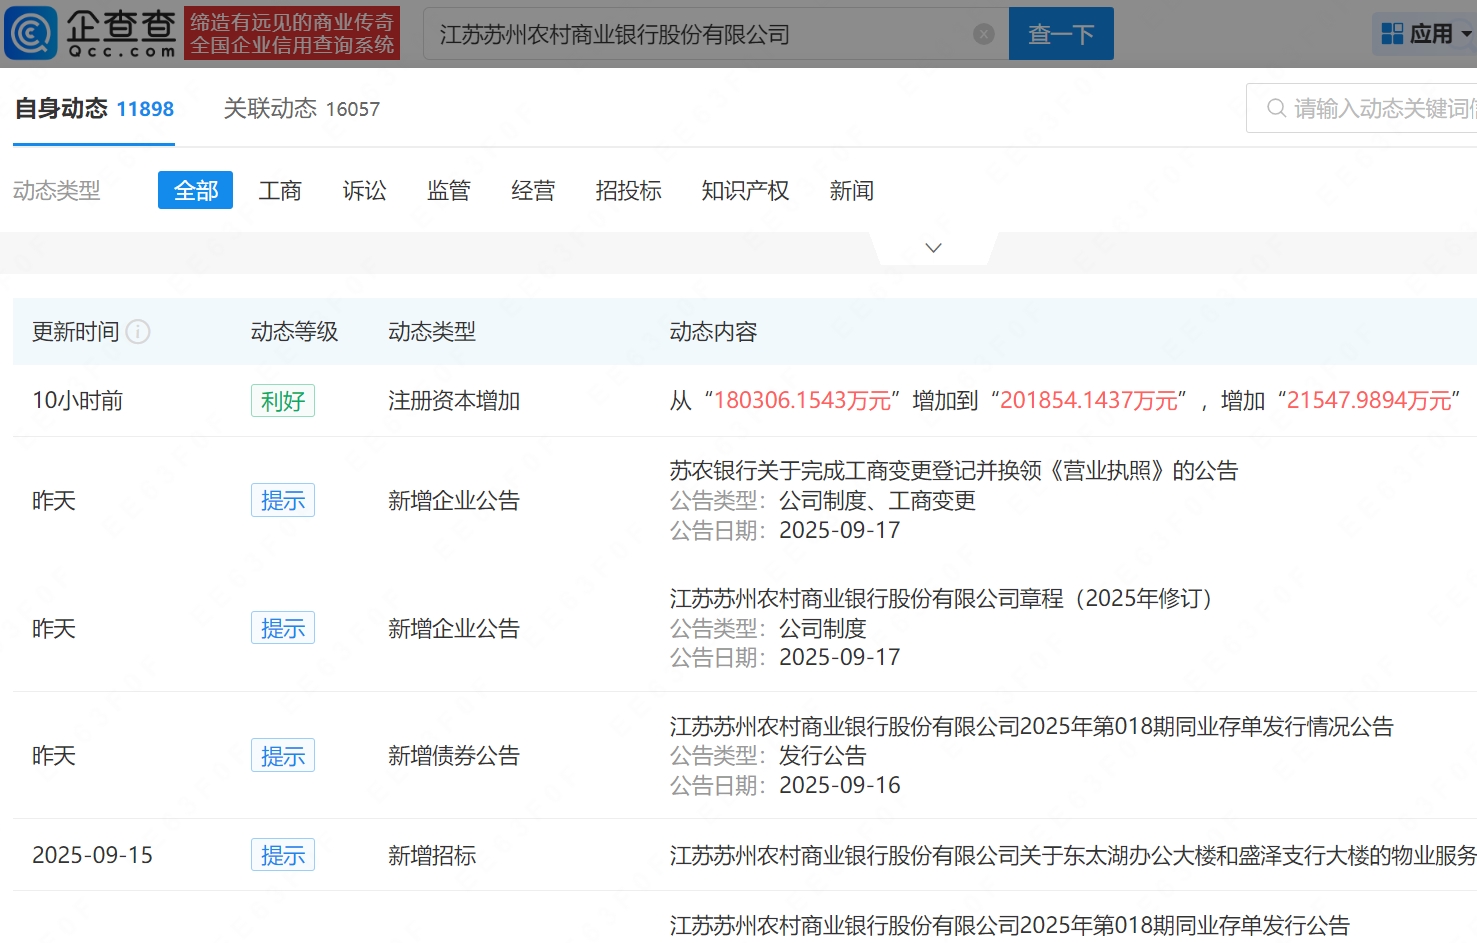The image size is (1477, 943).
Task: Click 提示 tag in 营业执照 announcement row
Action: pos(283,500)
